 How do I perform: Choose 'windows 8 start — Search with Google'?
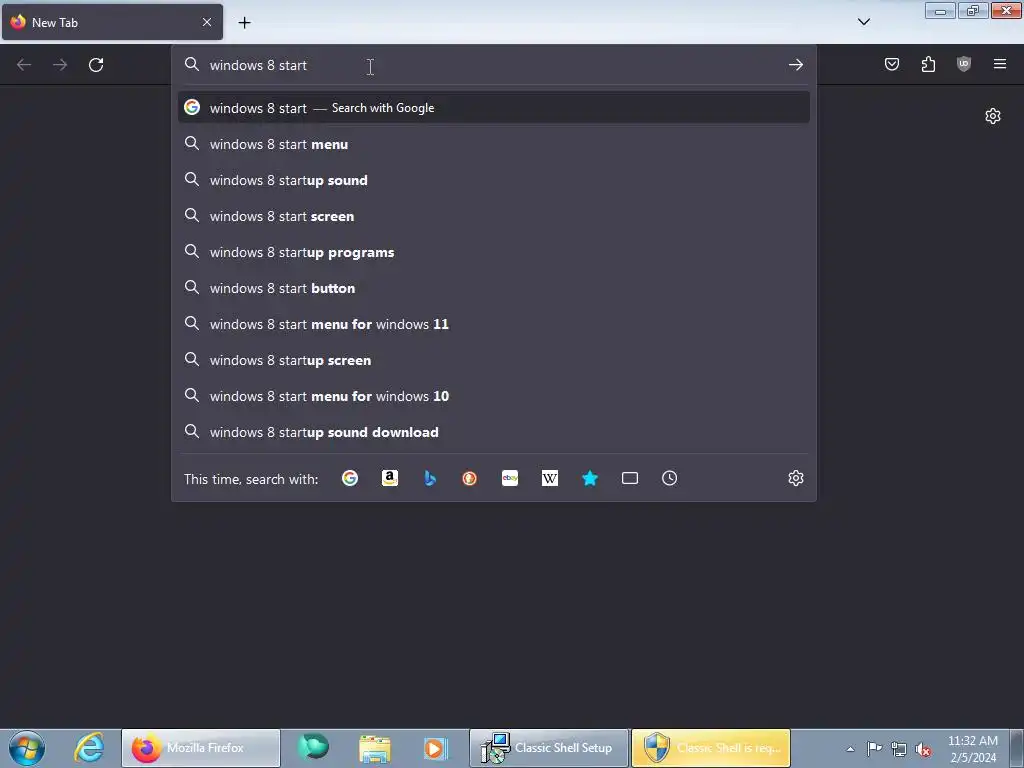click(x=494, y=108)
